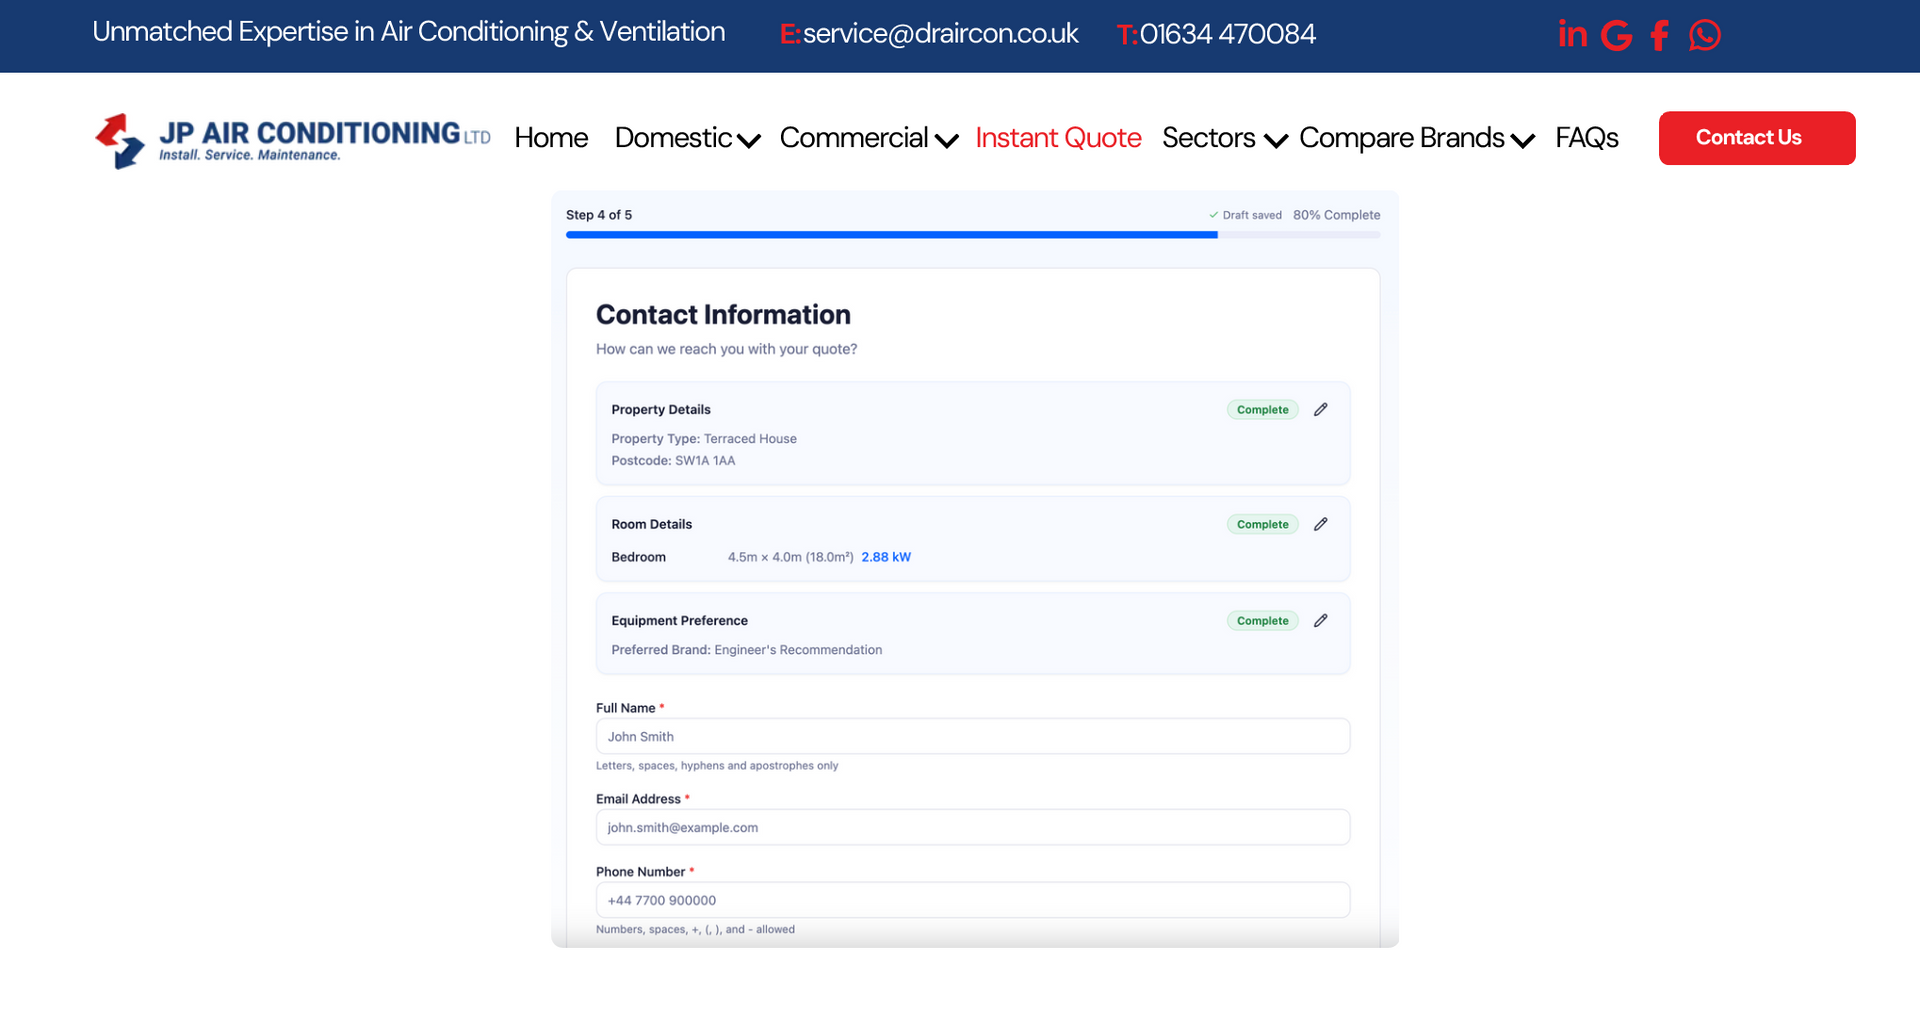Edit Equipment Preference with pencil icon
The height and width of the screenshot is (1014, 1920).
[1321, 621]
